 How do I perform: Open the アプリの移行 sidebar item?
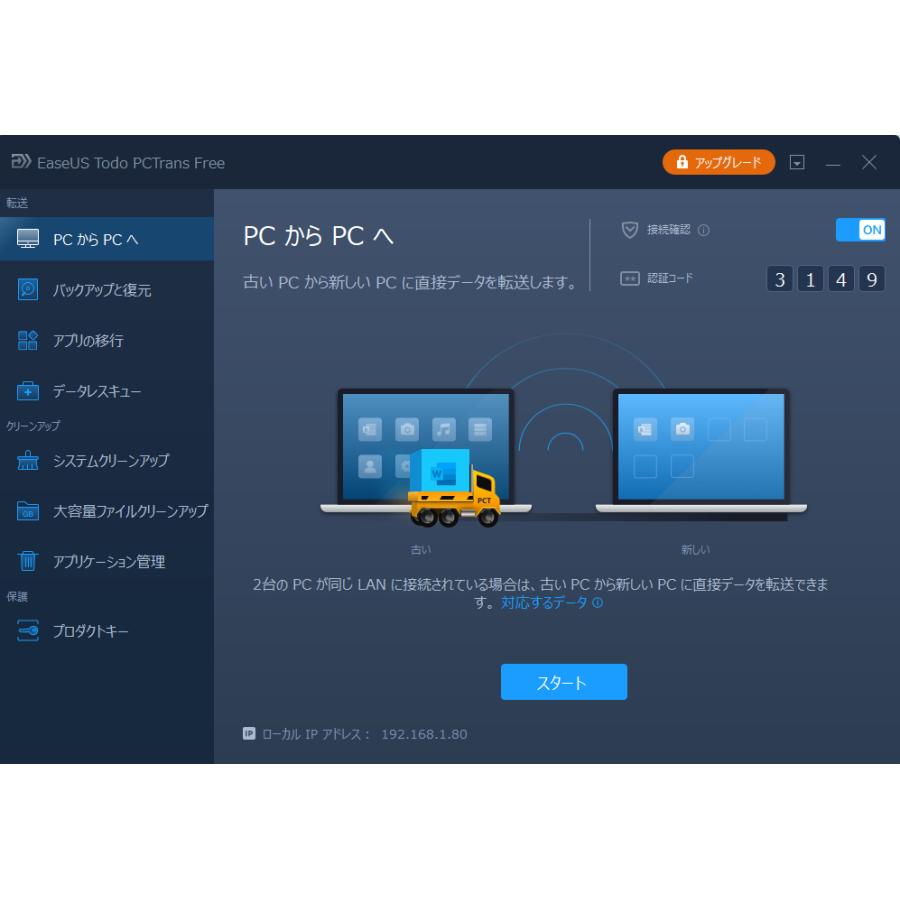[x=107, y=340]
